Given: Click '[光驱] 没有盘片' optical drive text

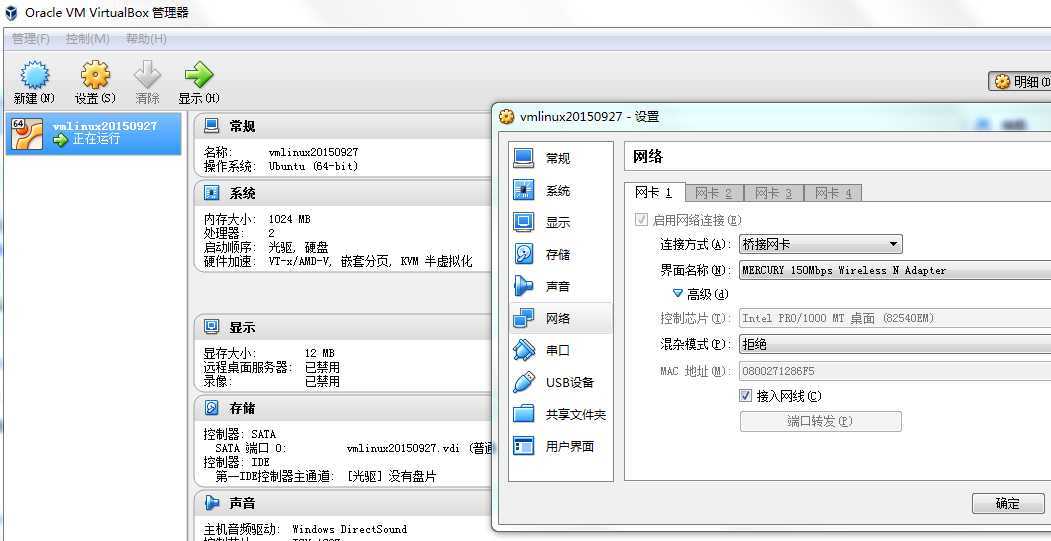Looking at the screenshot, I should (391, 476).
